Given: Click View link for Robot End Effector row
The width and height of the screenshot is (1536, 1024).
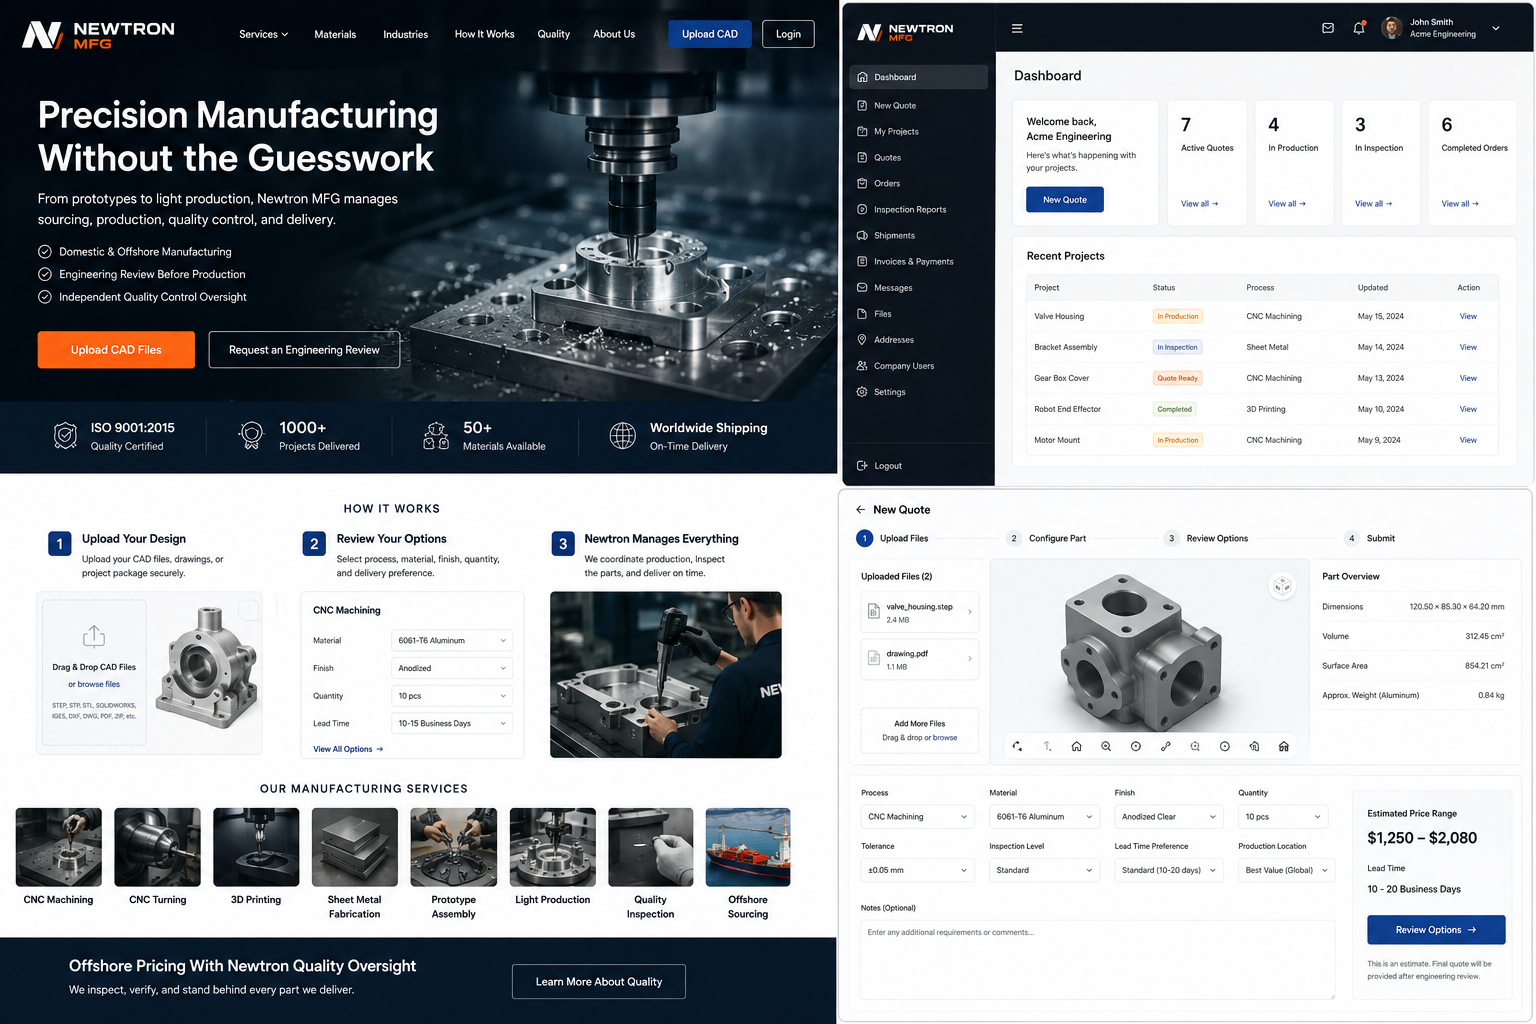Looking at the screenshot, I should (x=1468, y=409).
